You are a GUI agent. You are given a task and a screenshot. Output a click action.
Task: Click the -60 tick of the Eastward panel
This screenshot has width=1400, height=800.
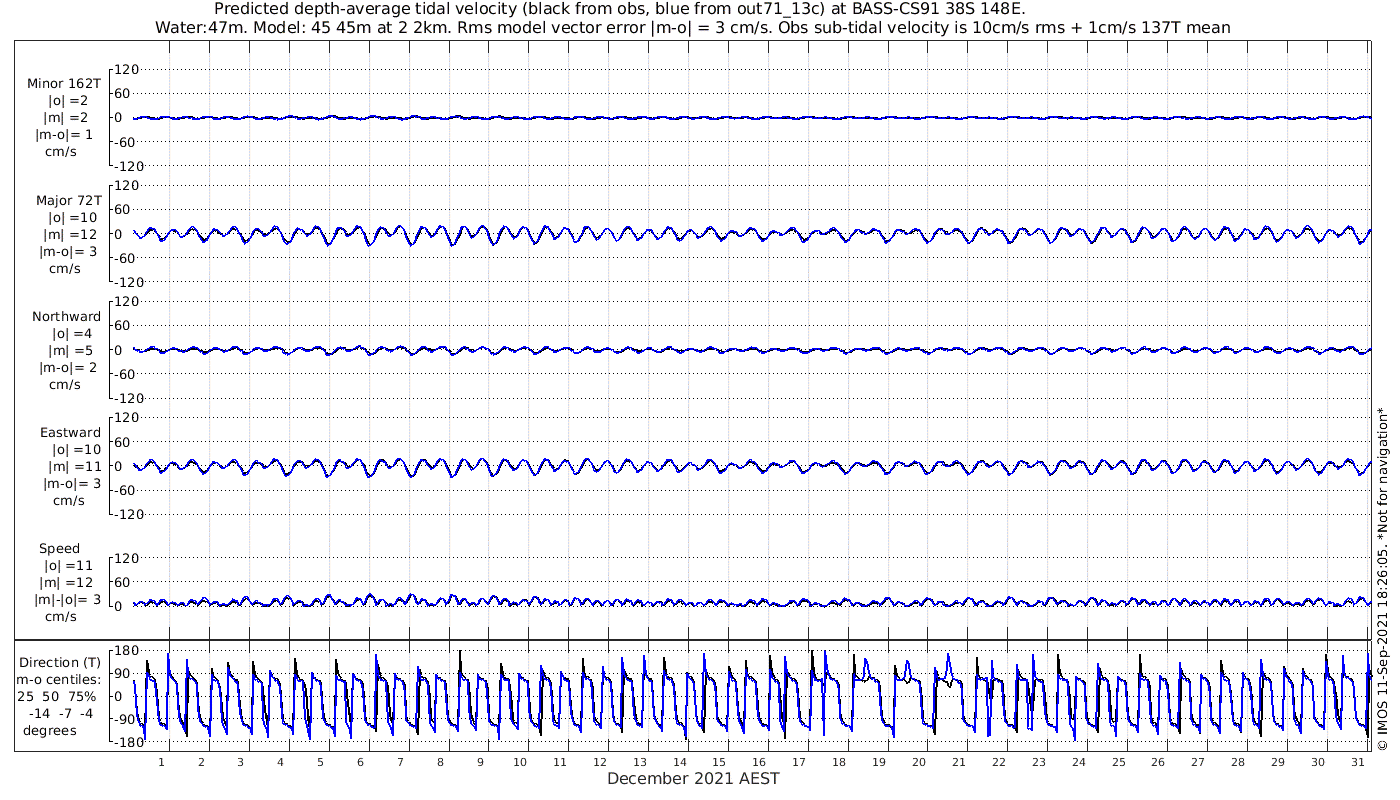coord(124,490)
